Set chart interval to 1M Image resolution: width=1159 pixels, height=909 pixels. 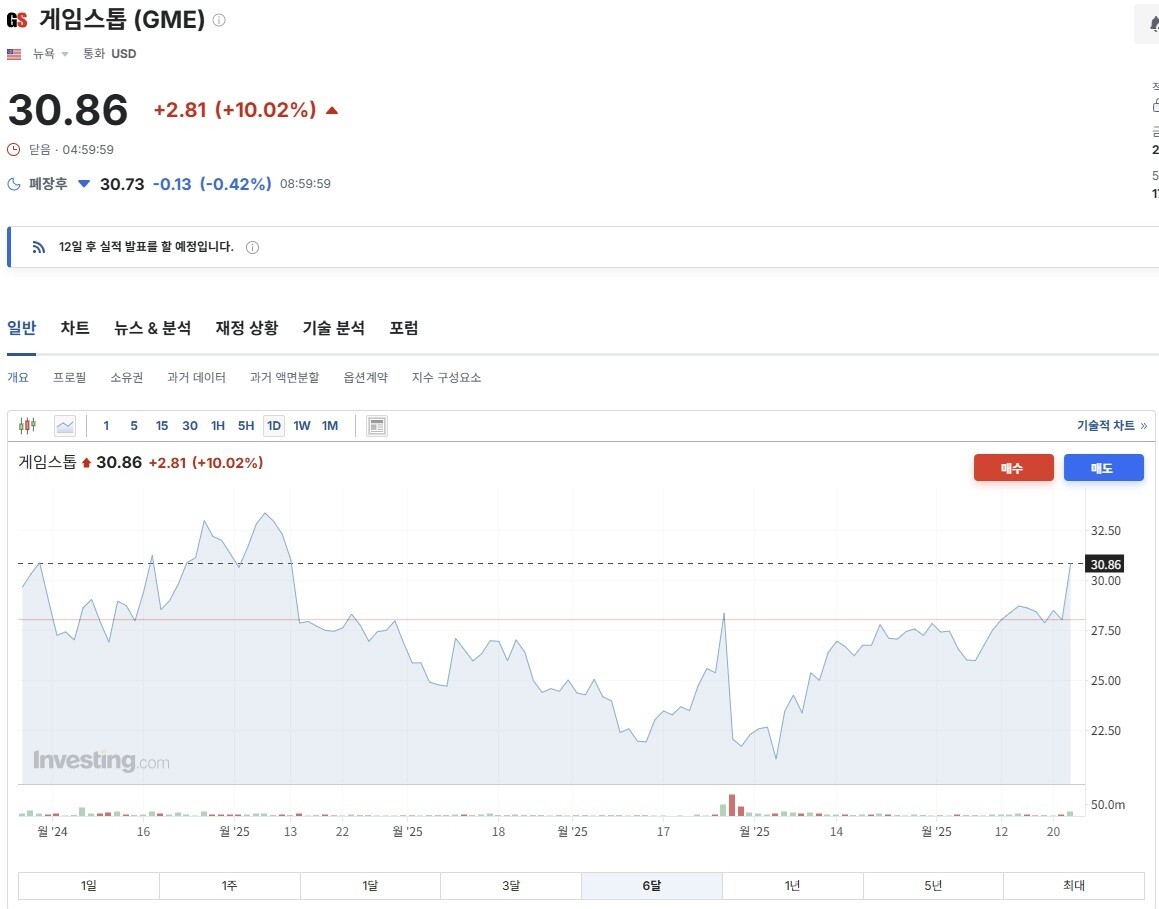330,426
